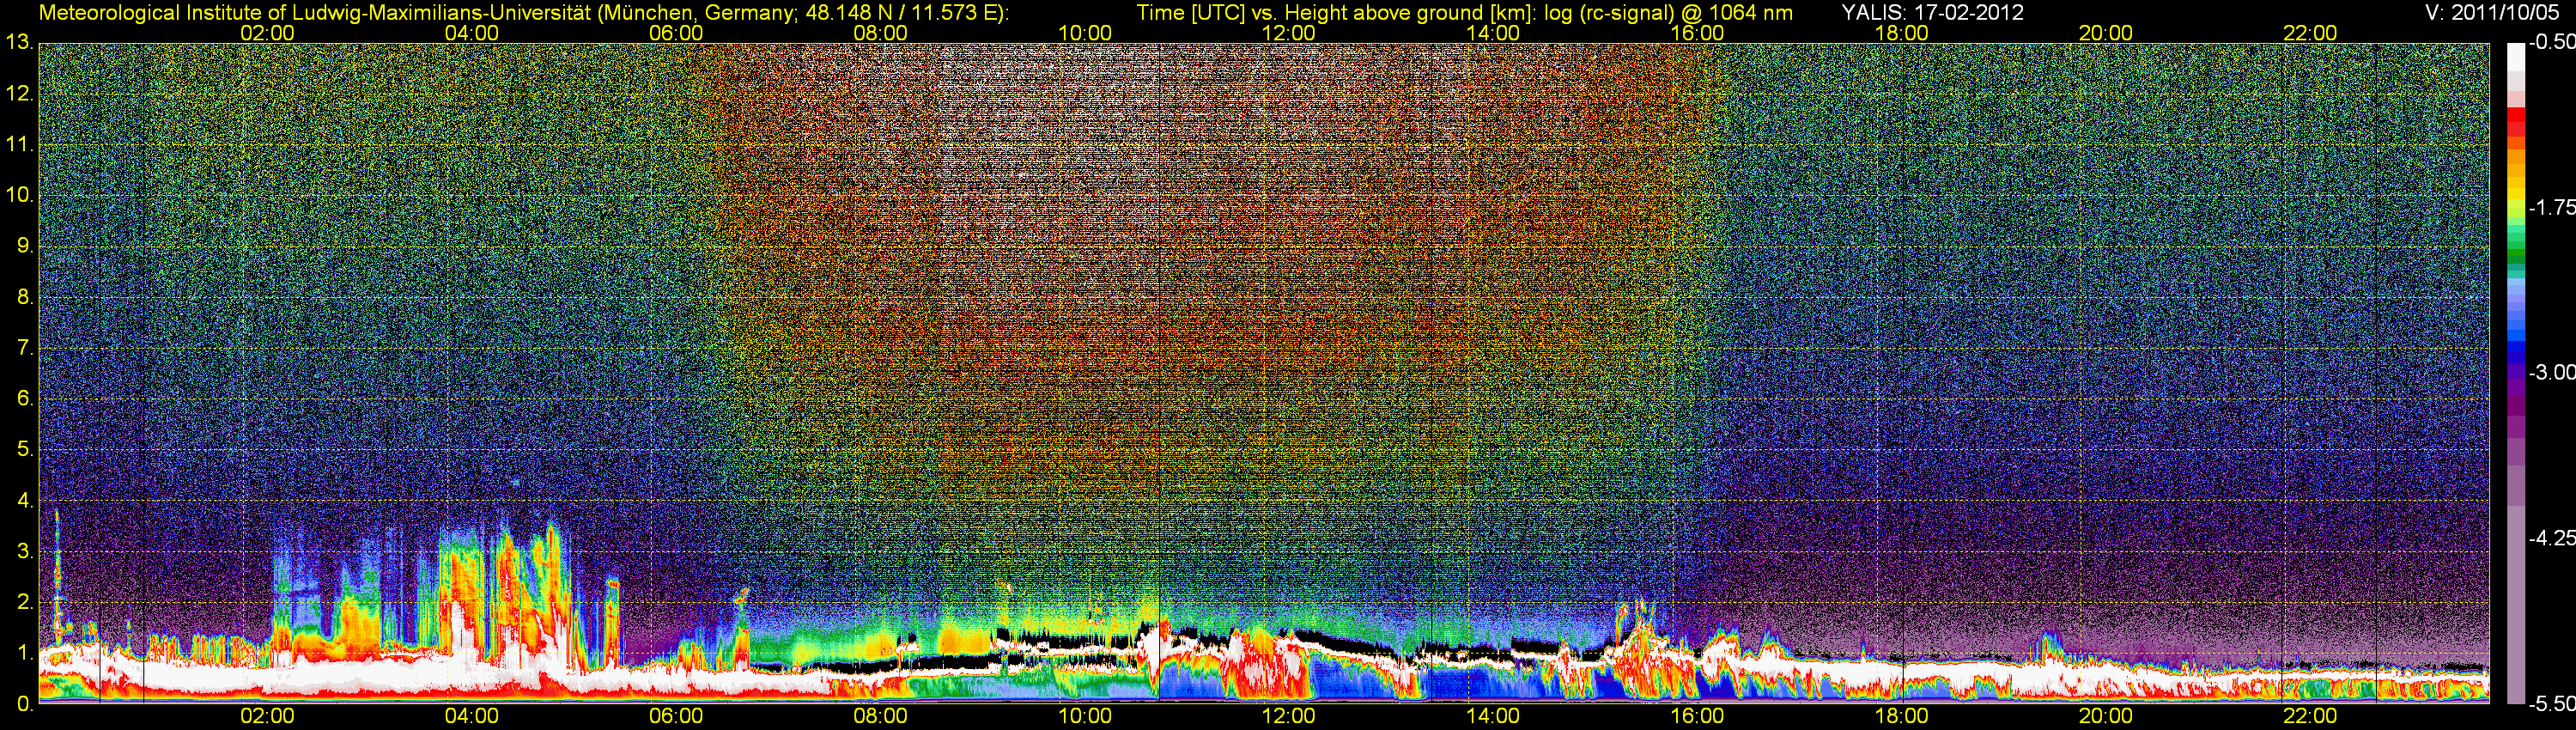
Task: Click the 6 km height axis label
Action: [25, 399]
